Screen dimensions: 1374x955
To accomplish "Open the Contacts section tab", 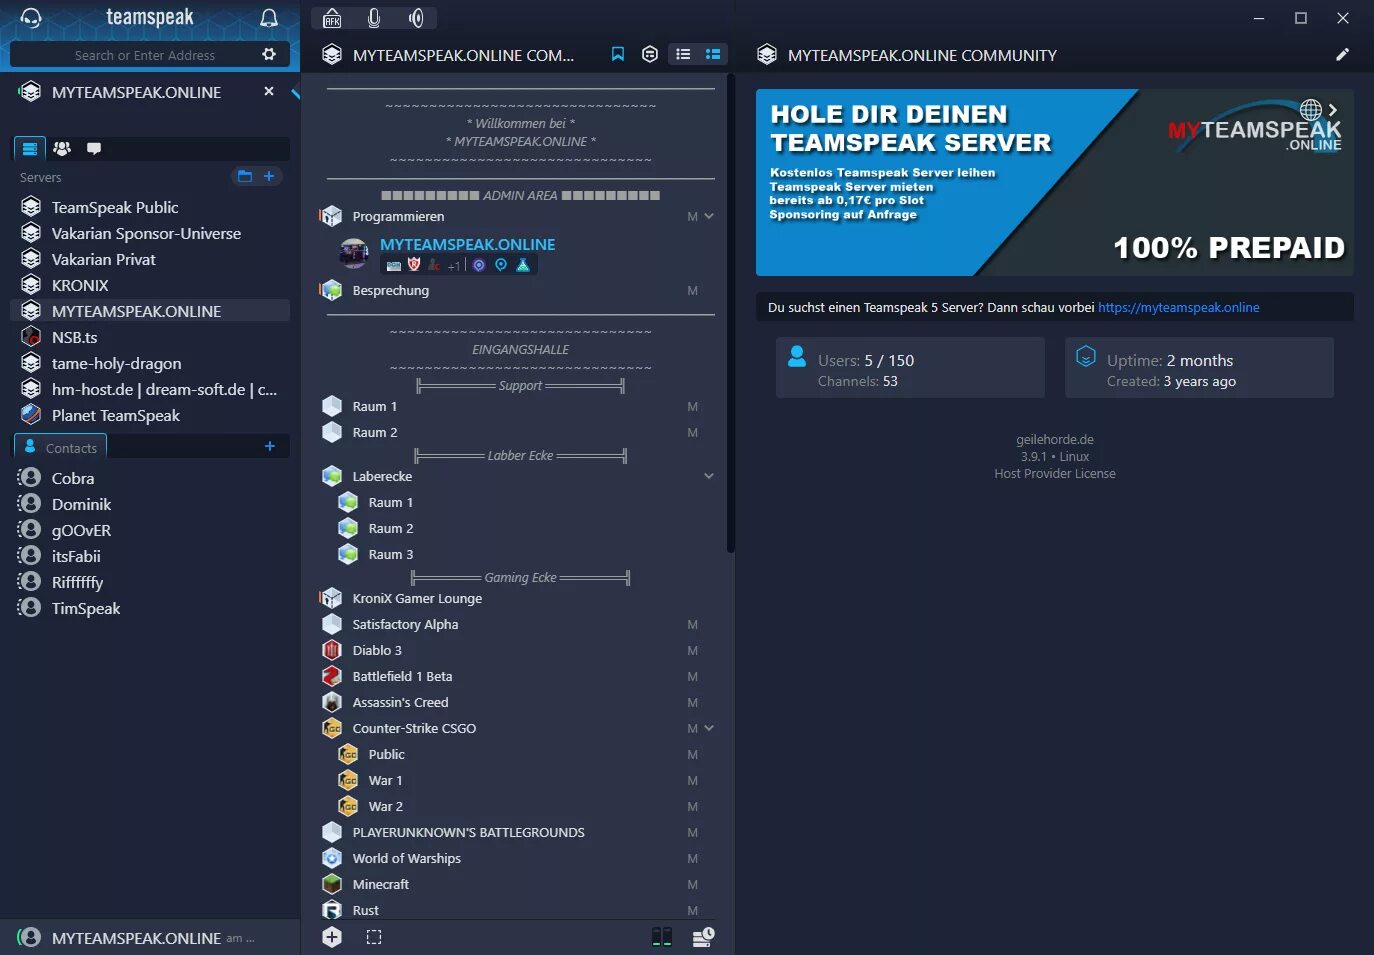I will click(x=61, y=447).
